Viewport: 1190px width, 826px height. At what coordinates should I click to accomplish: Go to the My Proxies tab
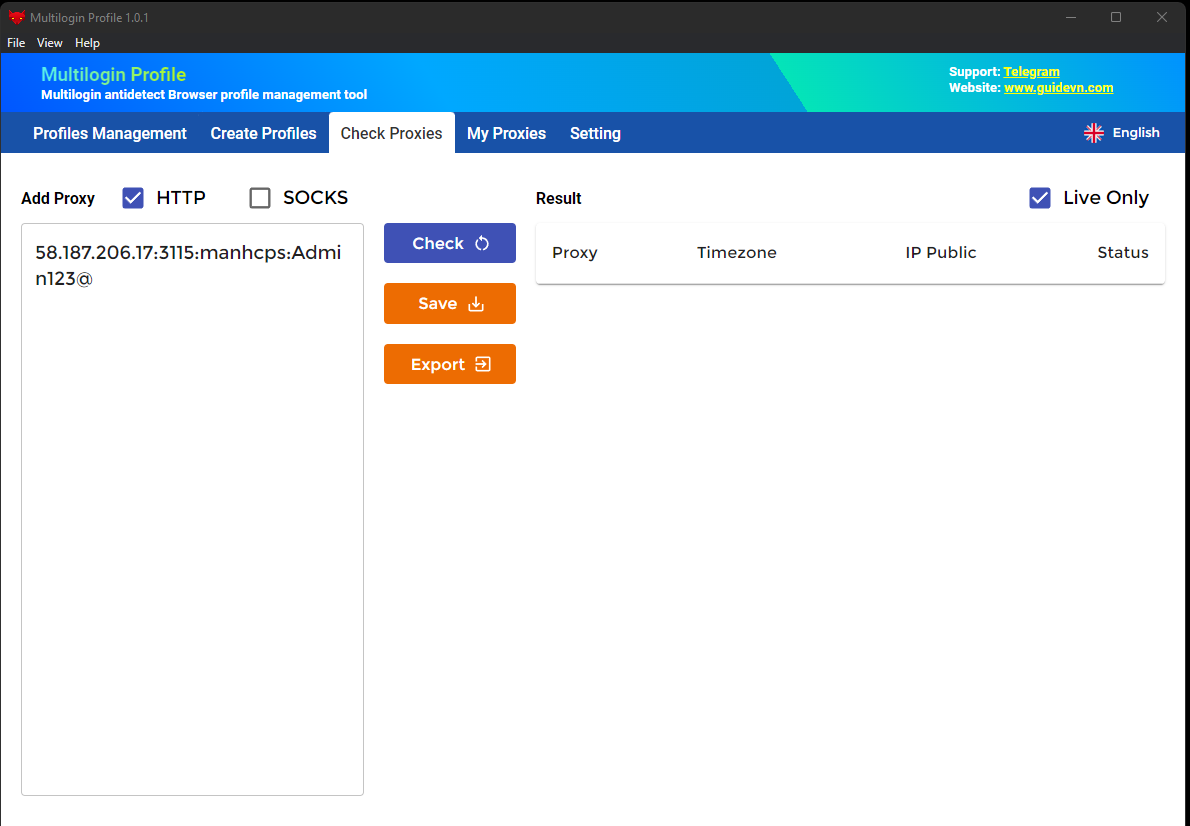pos(506,133)
